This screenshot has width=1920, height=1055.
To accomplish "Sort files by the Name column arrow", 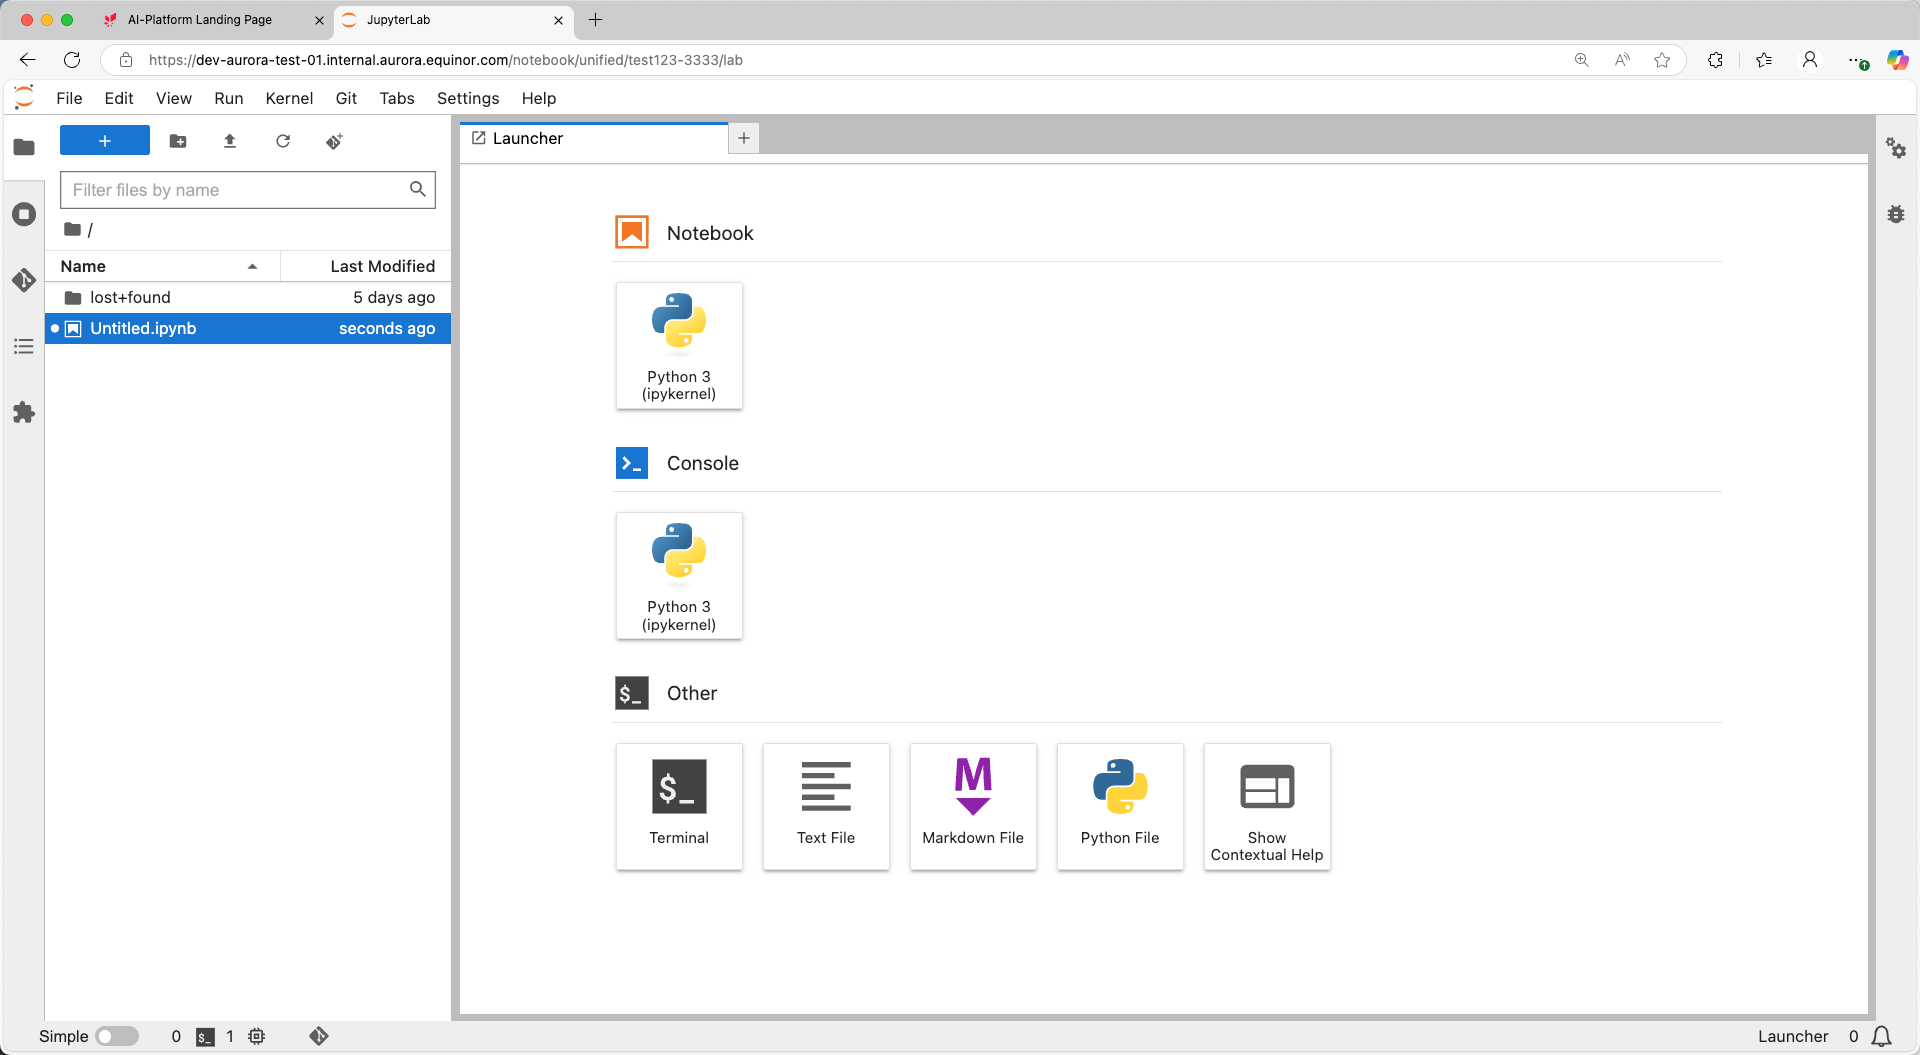I will click(x=252, y=266).
